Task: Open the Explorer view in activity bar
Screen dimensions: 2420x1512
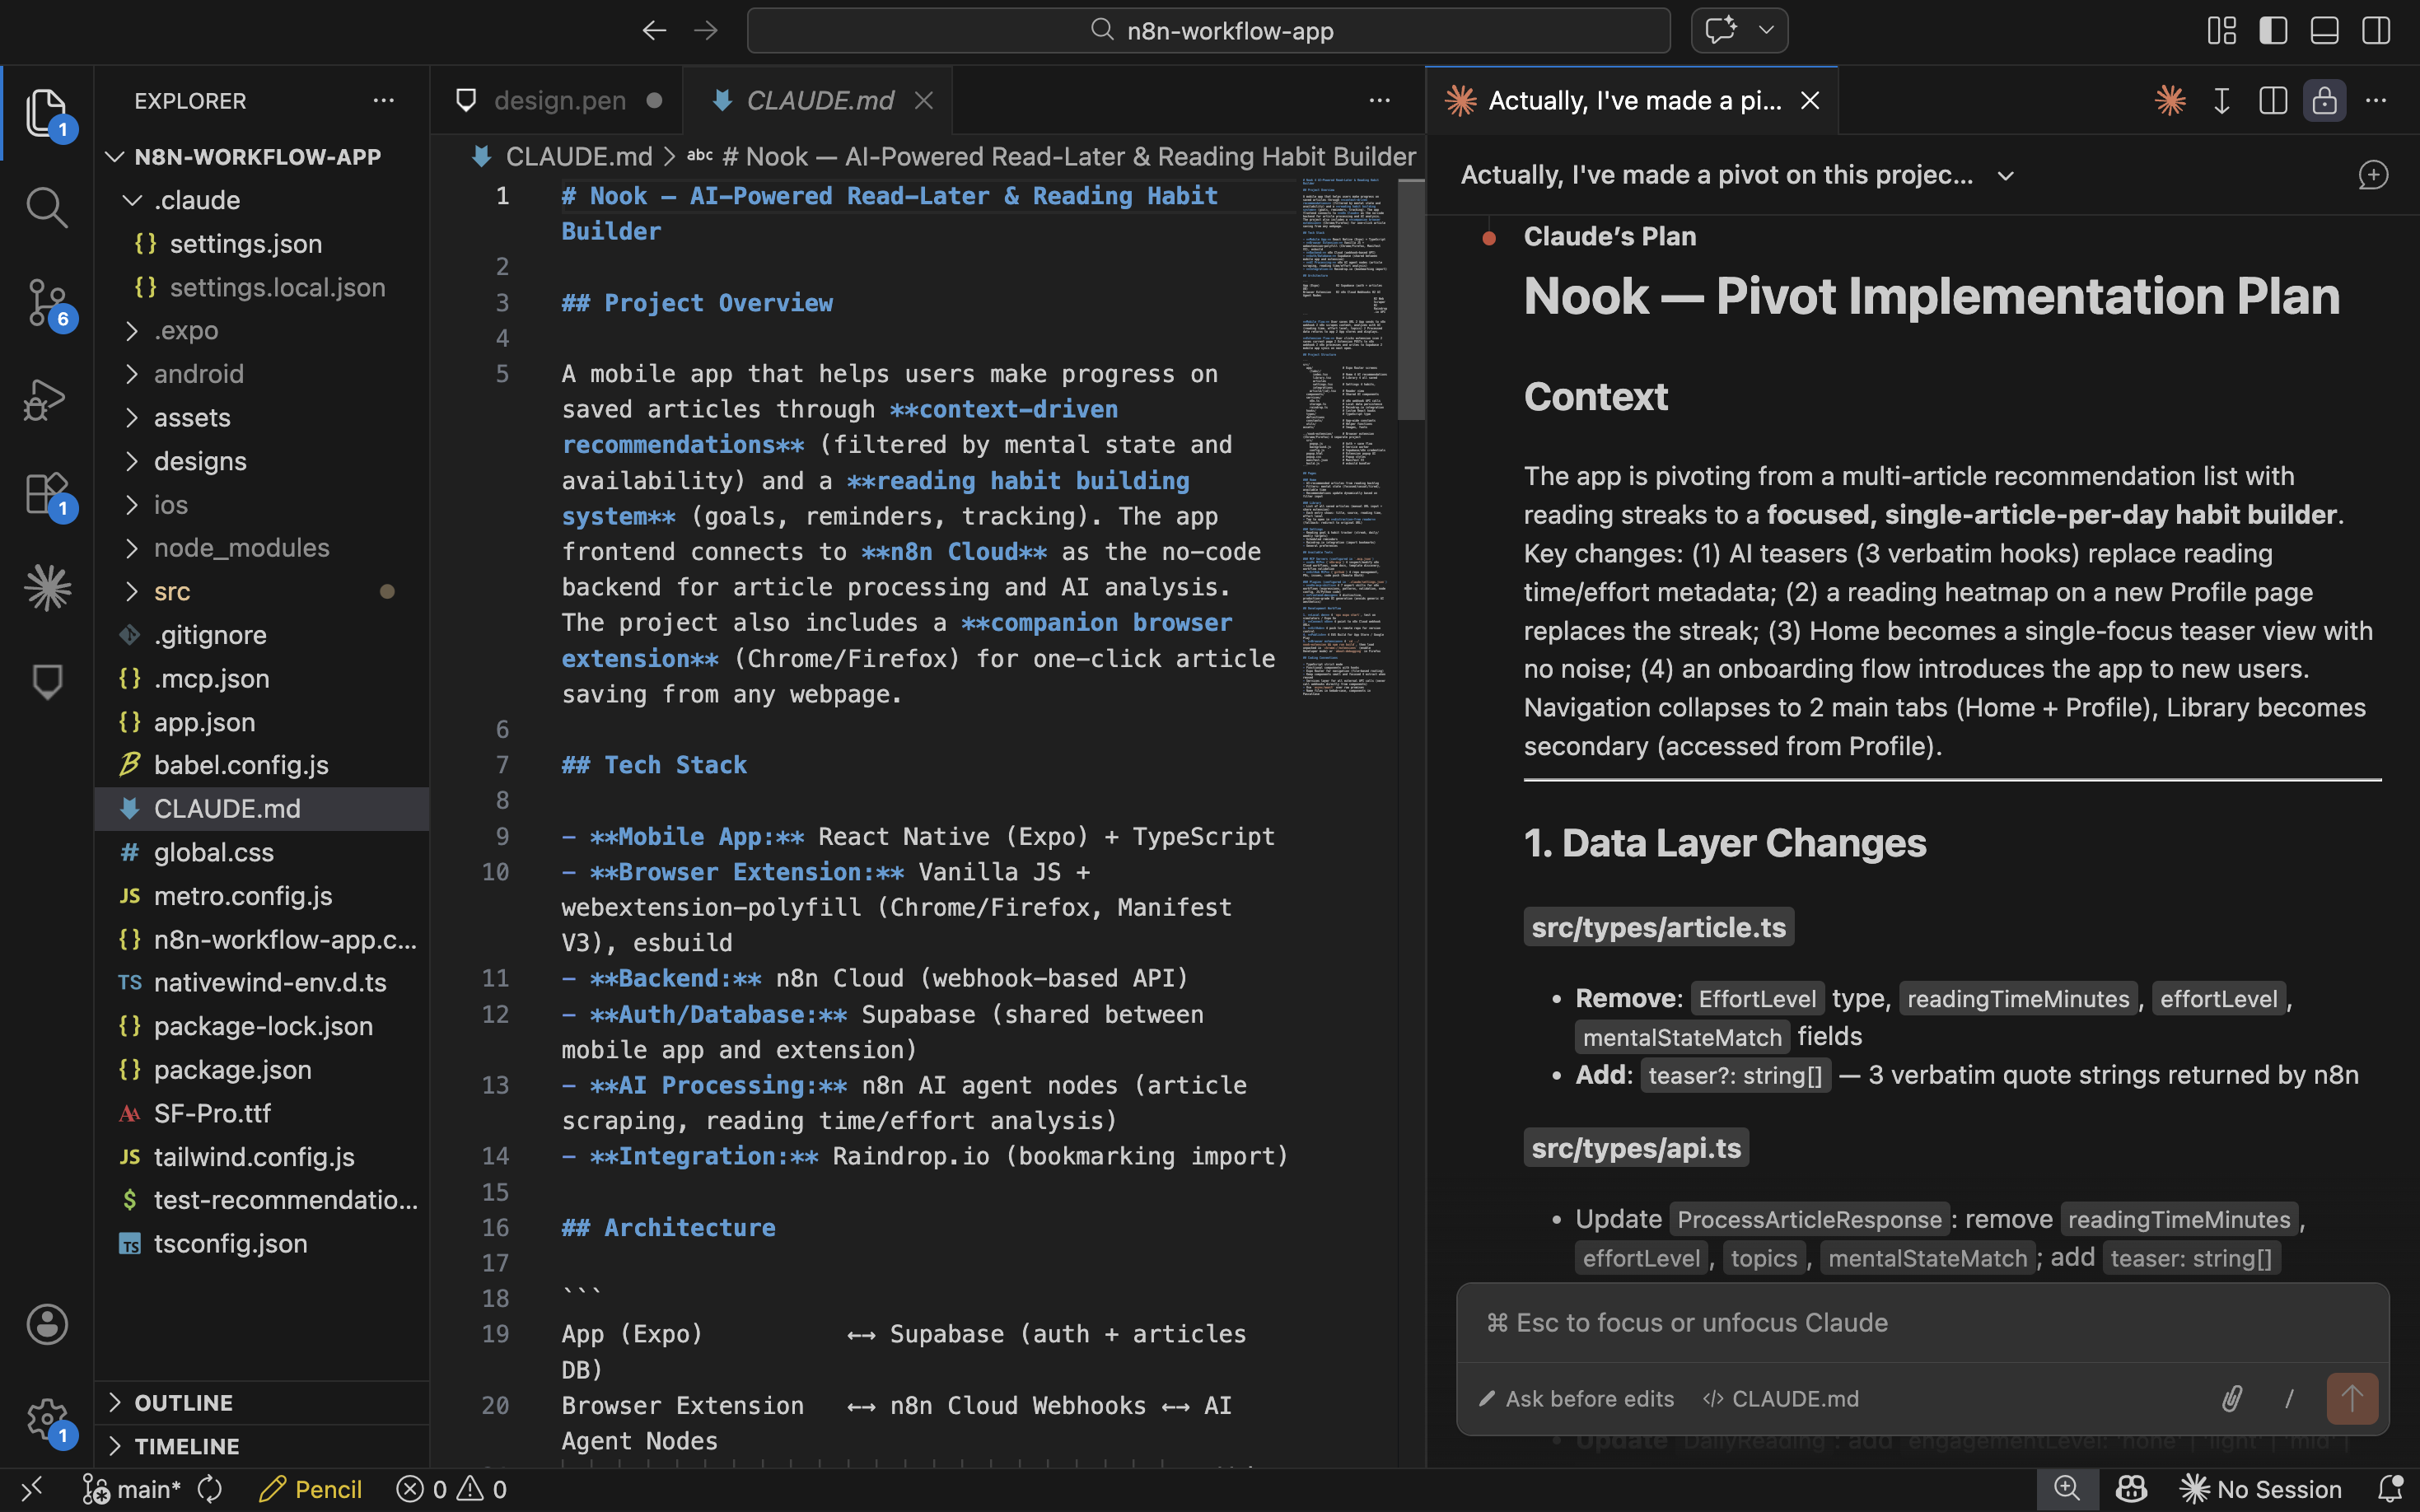Action: [46, 113]
